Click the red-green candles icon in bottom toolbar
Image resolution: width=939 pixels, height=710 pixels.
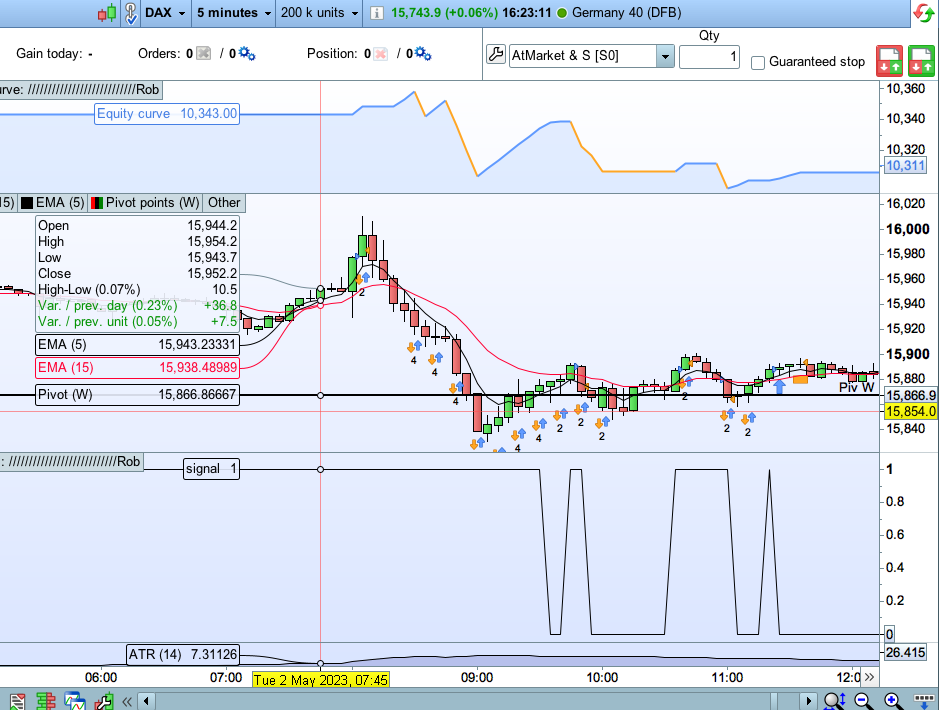(x=46, y=701)
